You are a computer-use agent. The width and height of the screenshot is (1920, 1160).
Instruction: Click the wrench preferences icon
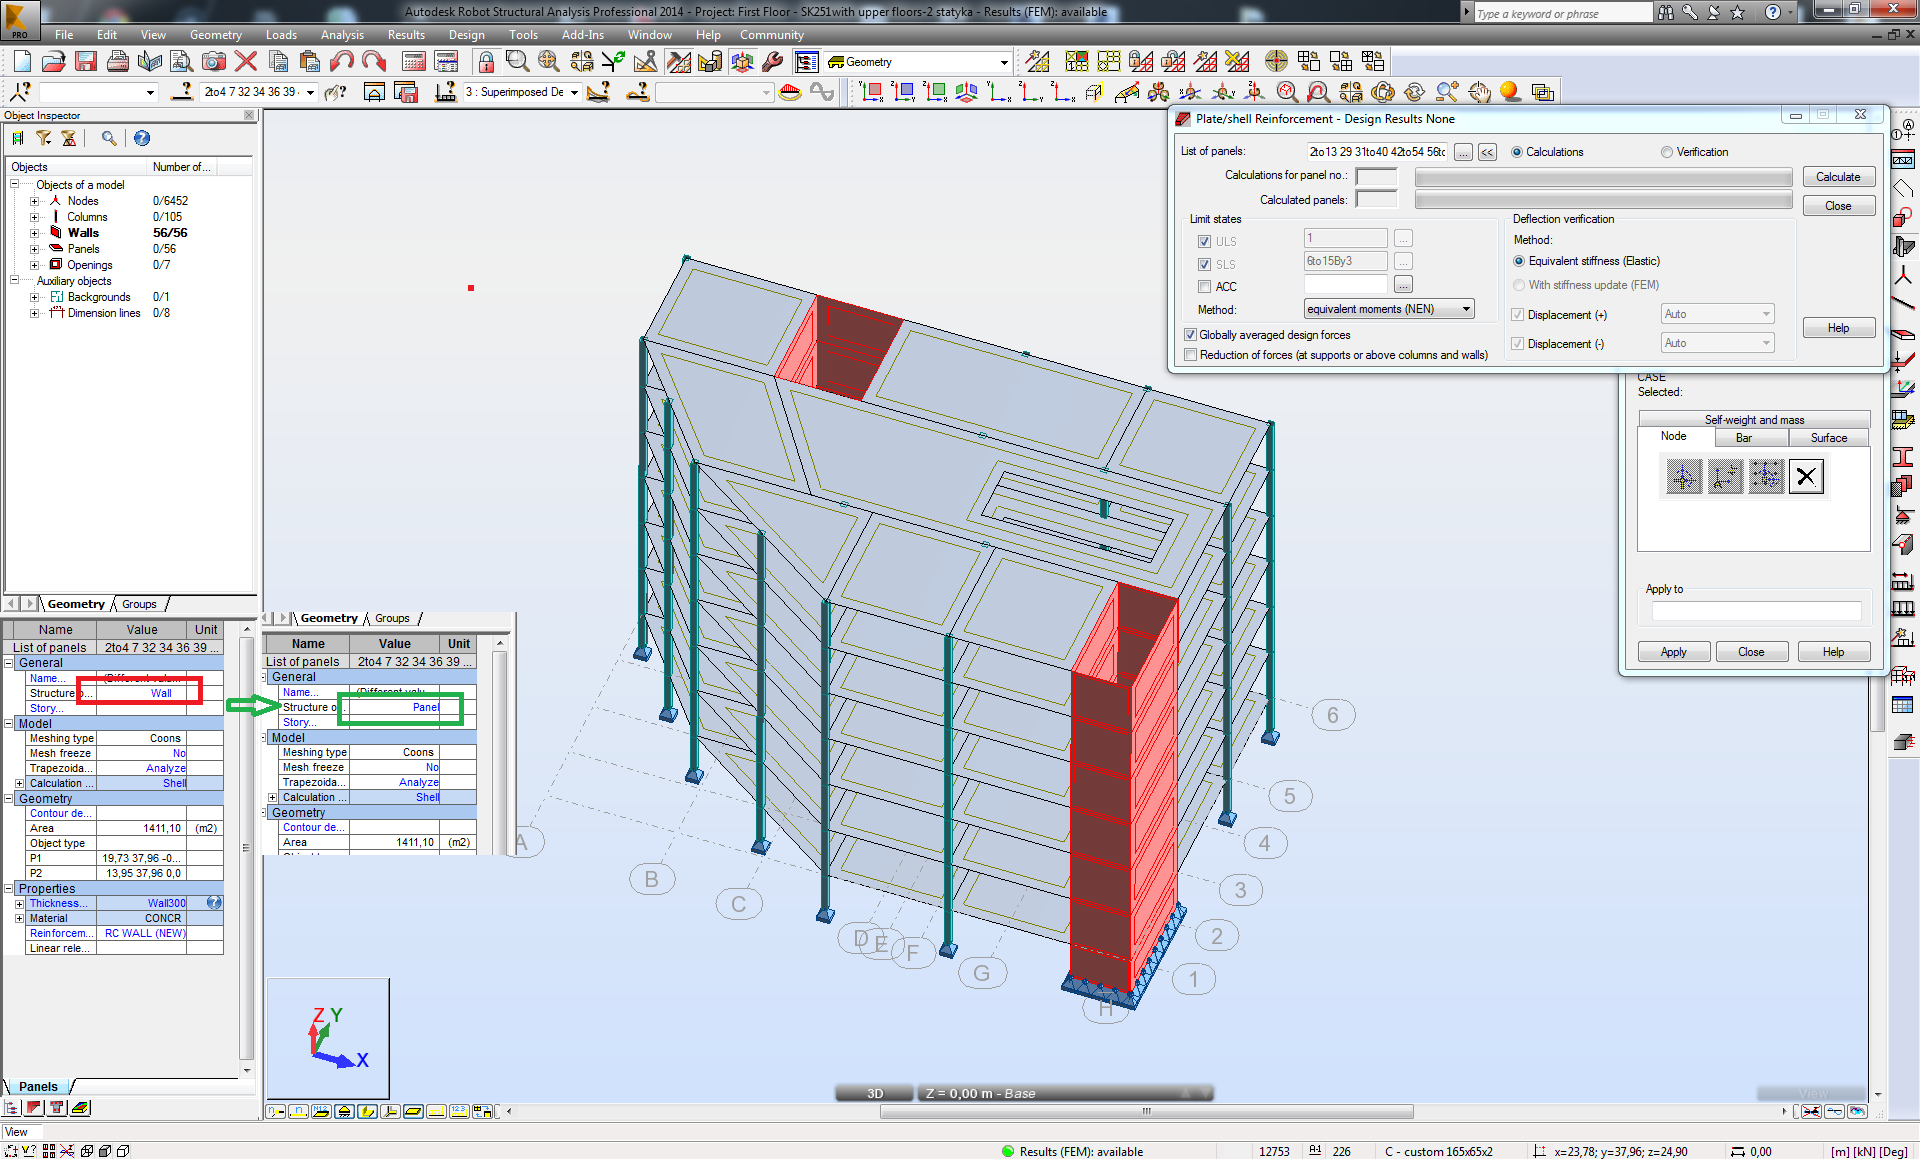(x=772, y=62)
